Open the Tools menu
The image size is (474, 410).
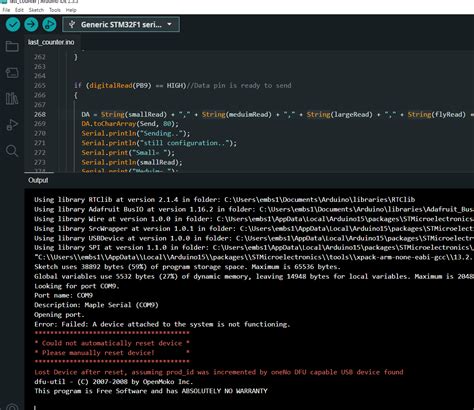[55, 10]
